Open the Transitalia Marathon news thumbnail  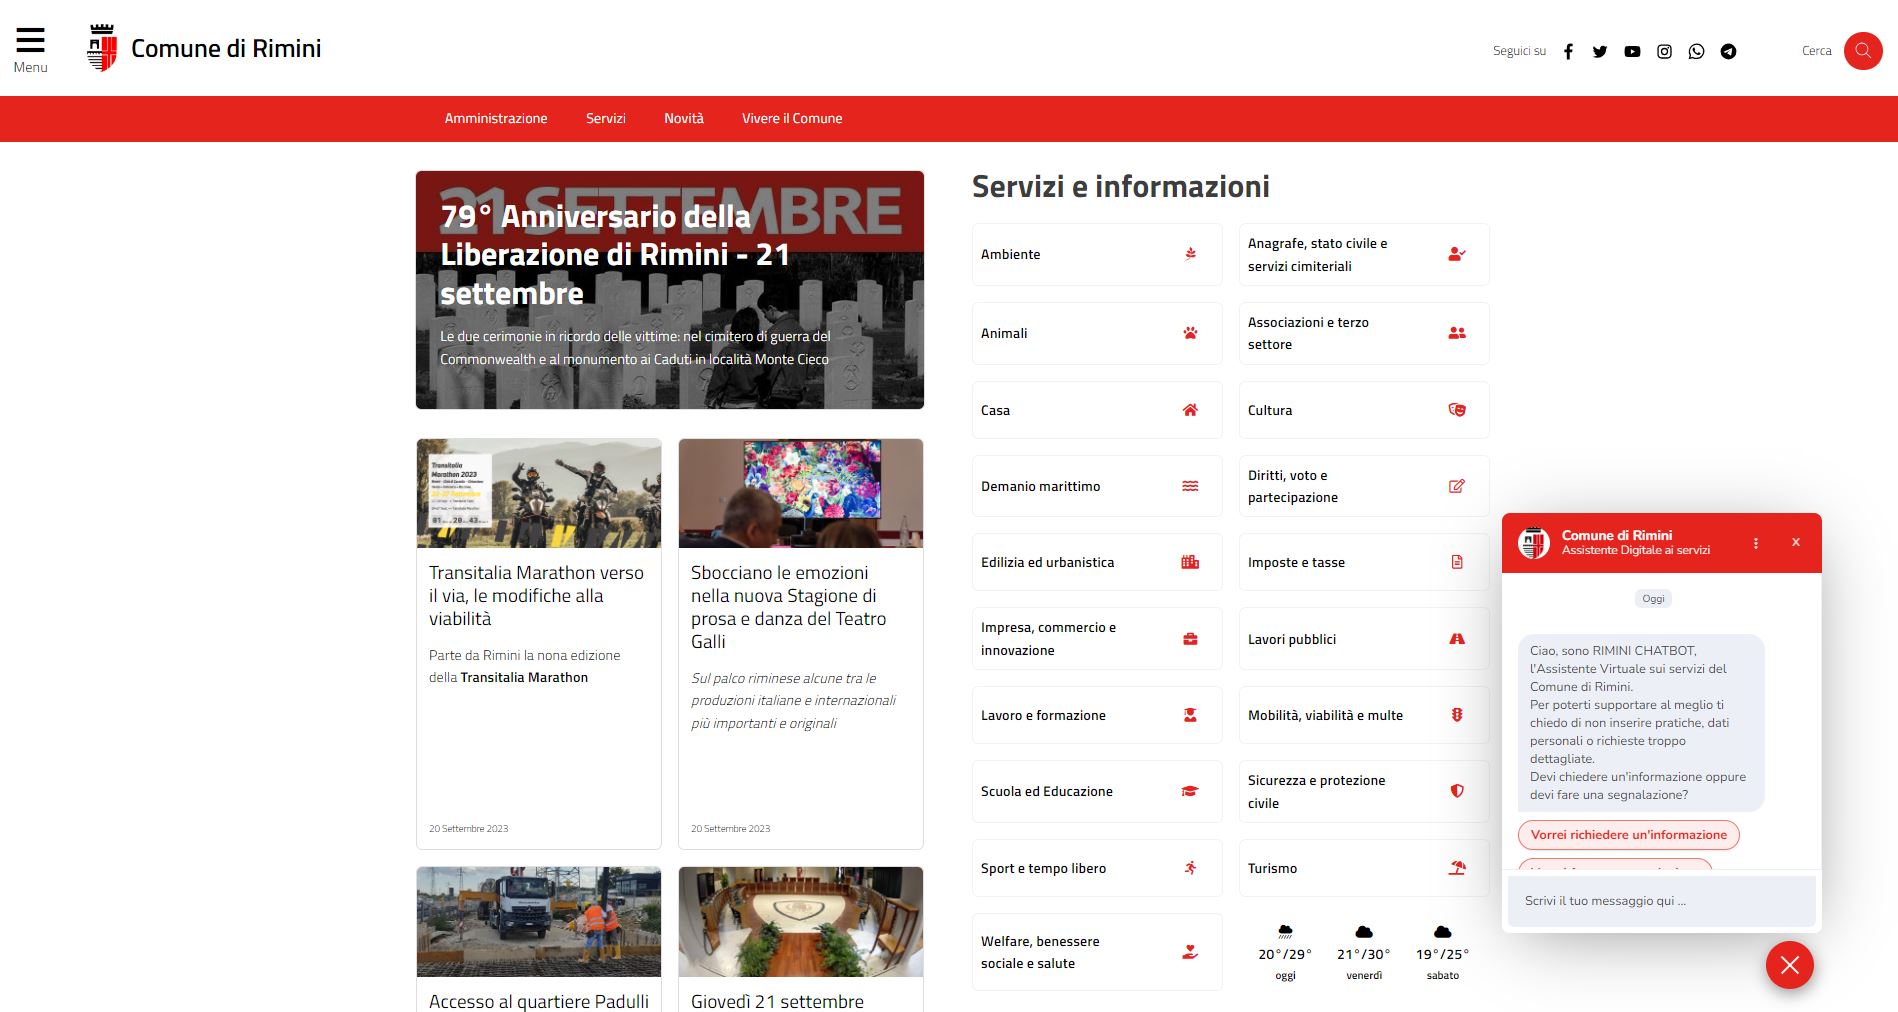539,493
